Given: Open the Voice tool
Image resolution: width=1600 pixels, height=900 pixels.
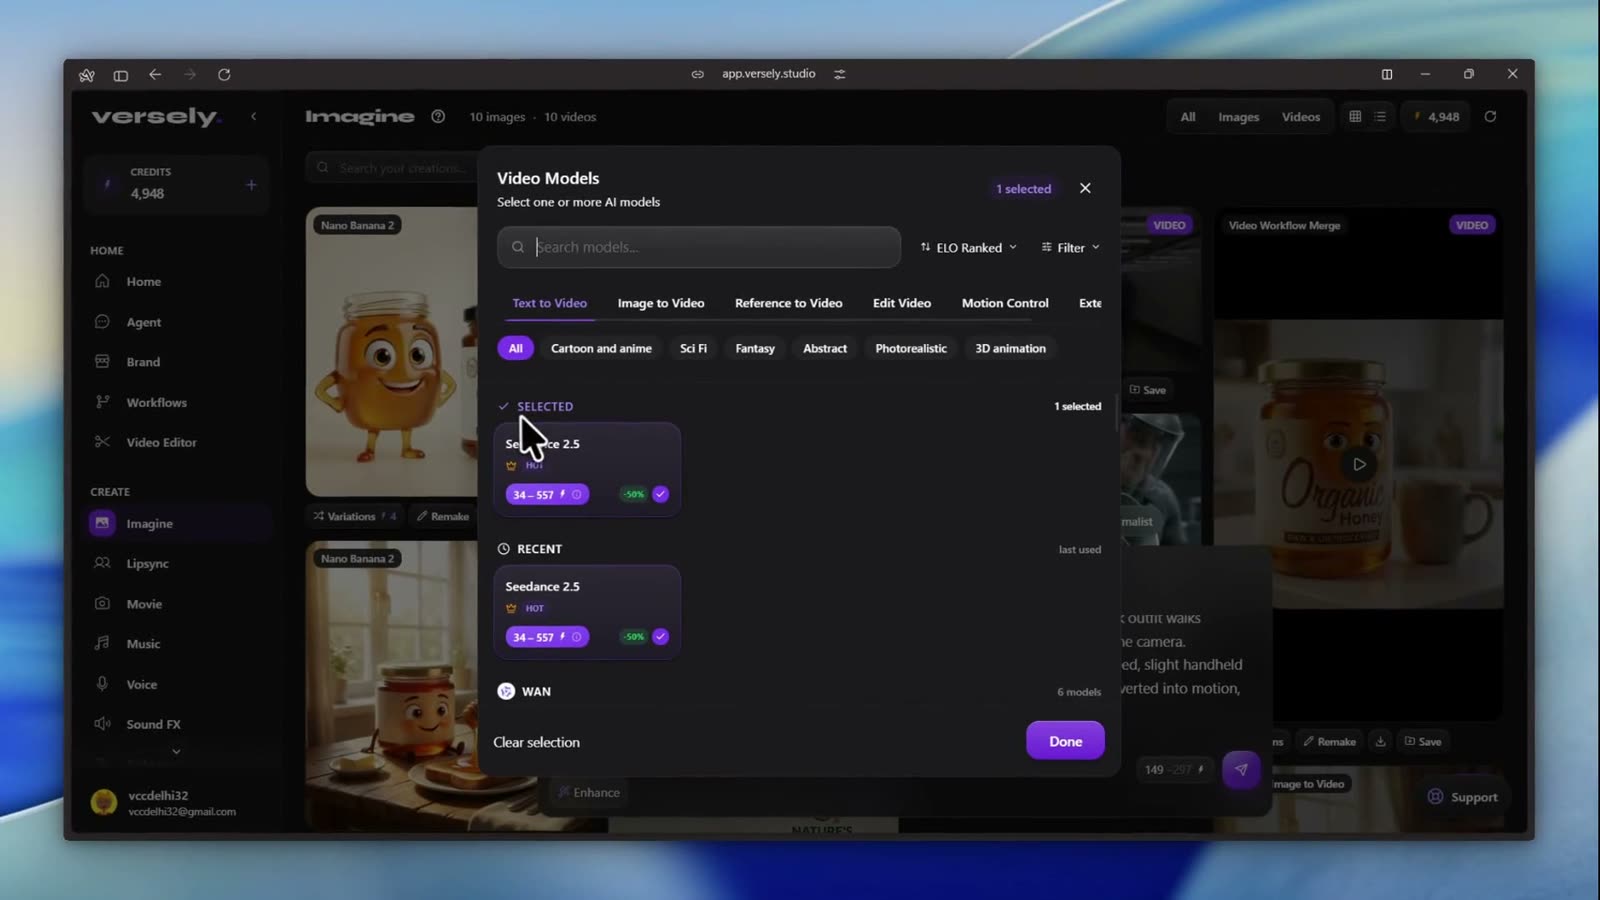Looking at the screenshot, I should click(x=141, y=684).
